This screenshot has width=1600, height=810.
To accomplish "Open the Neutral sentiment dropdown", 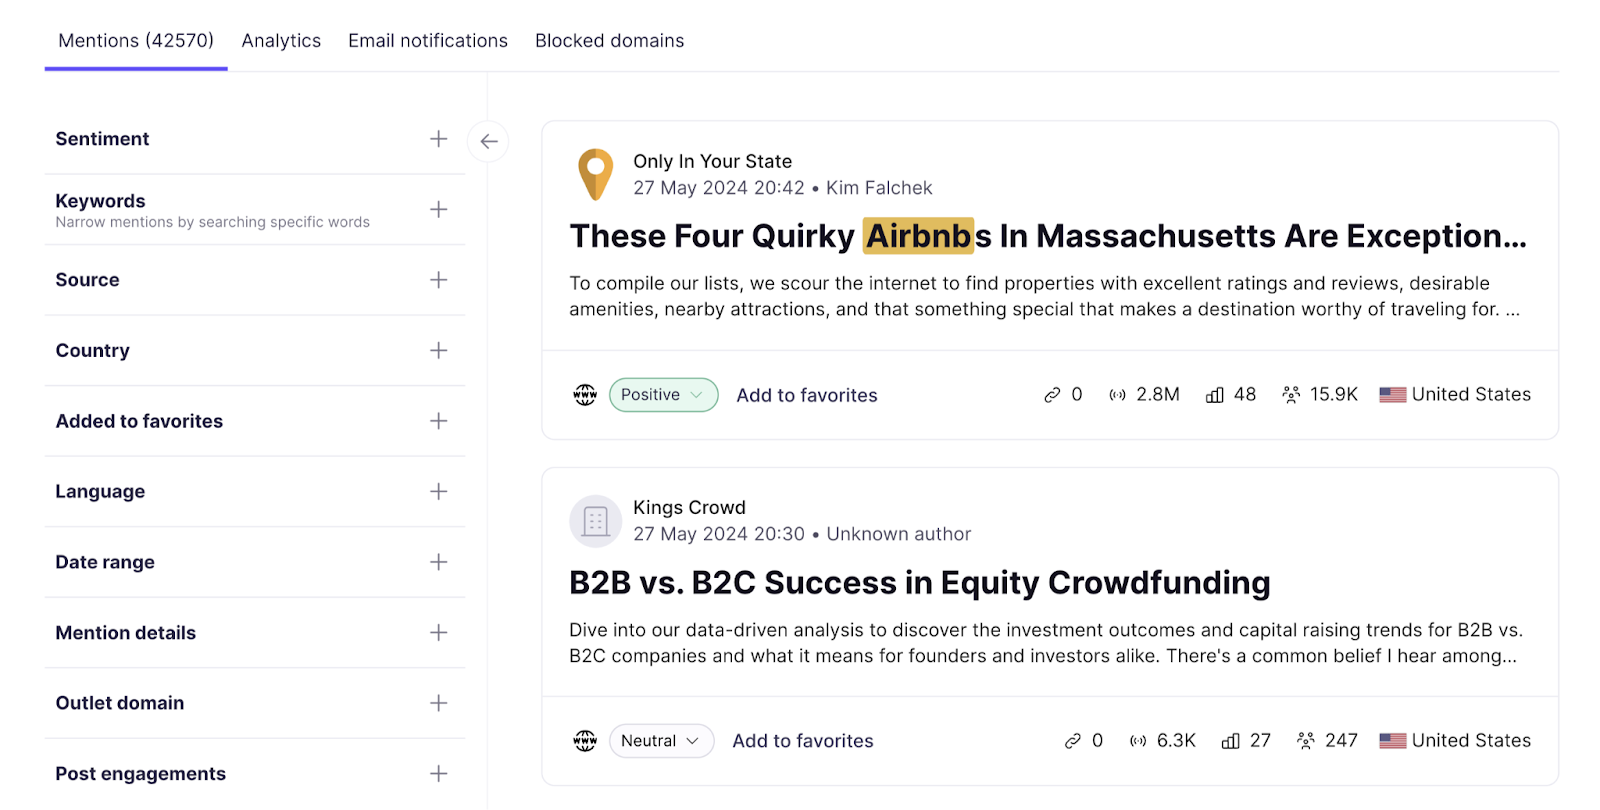I will coord(661,740).
